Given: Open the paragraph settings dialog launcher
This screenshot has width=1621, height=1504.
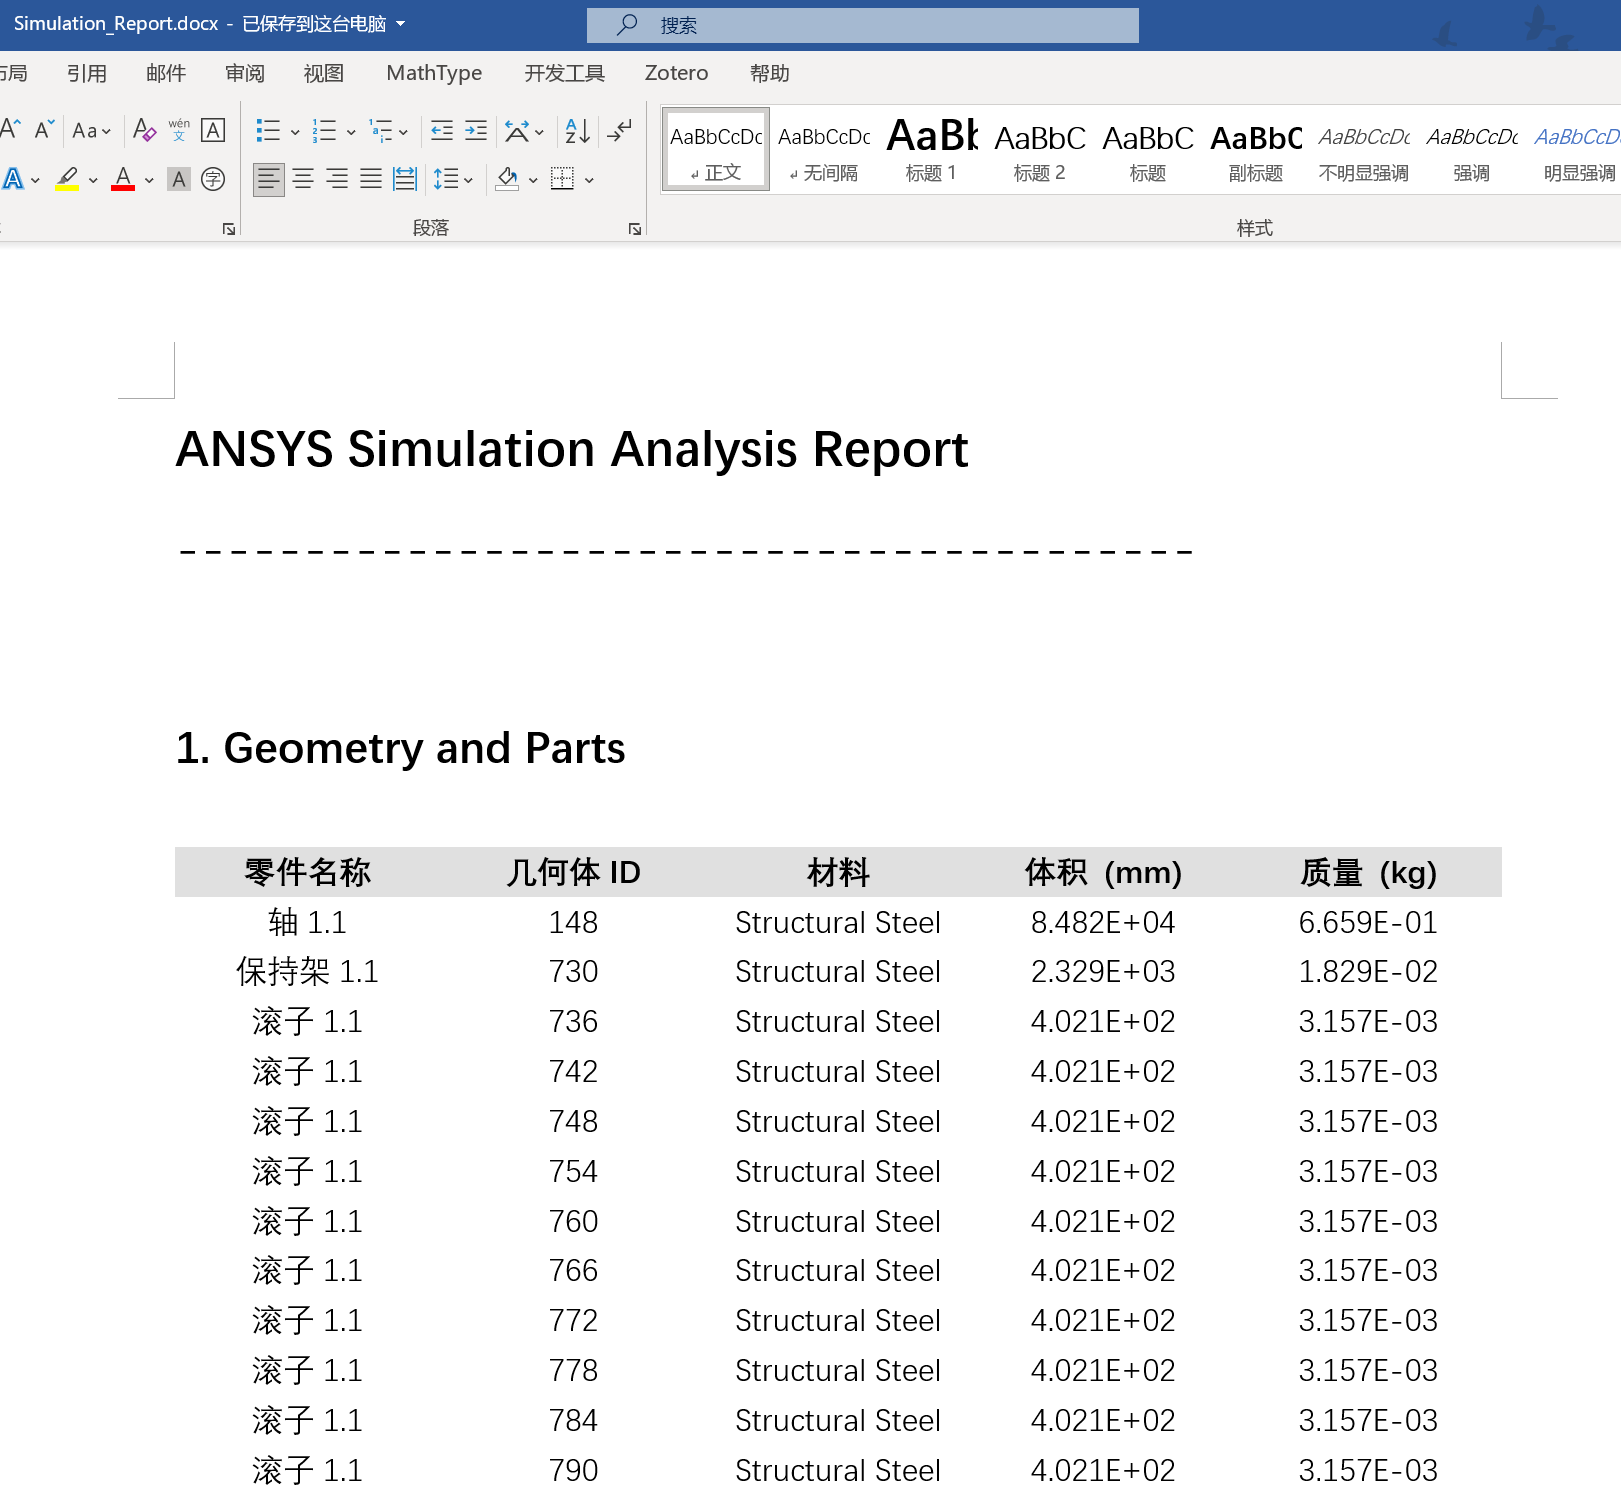Looking at the screenshot, I should click(x=635, y=229).
